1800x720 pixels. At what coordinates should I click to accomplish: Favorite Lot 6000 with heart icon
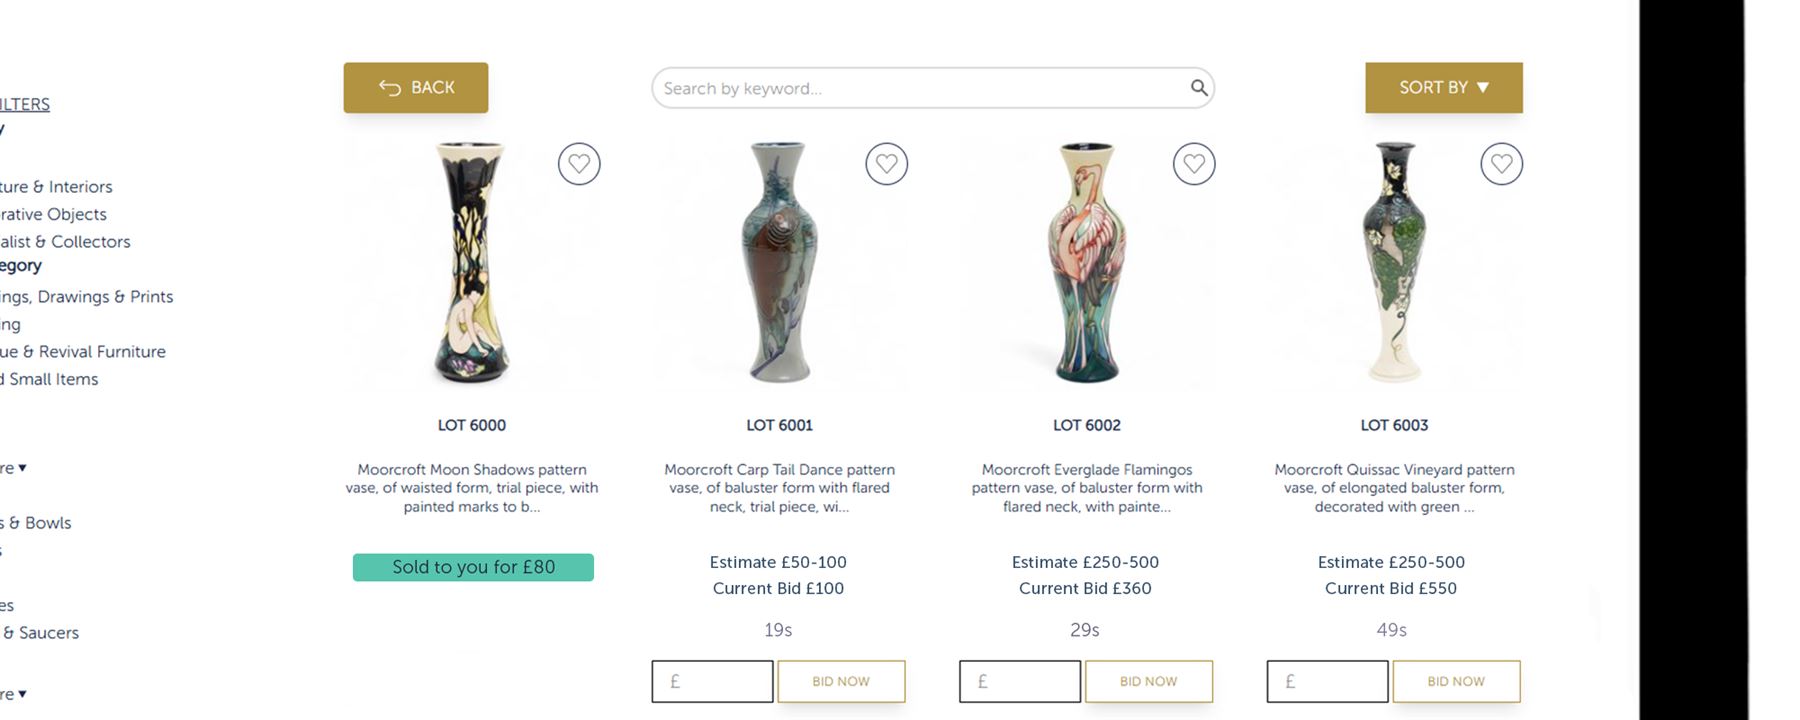[579, 164]
